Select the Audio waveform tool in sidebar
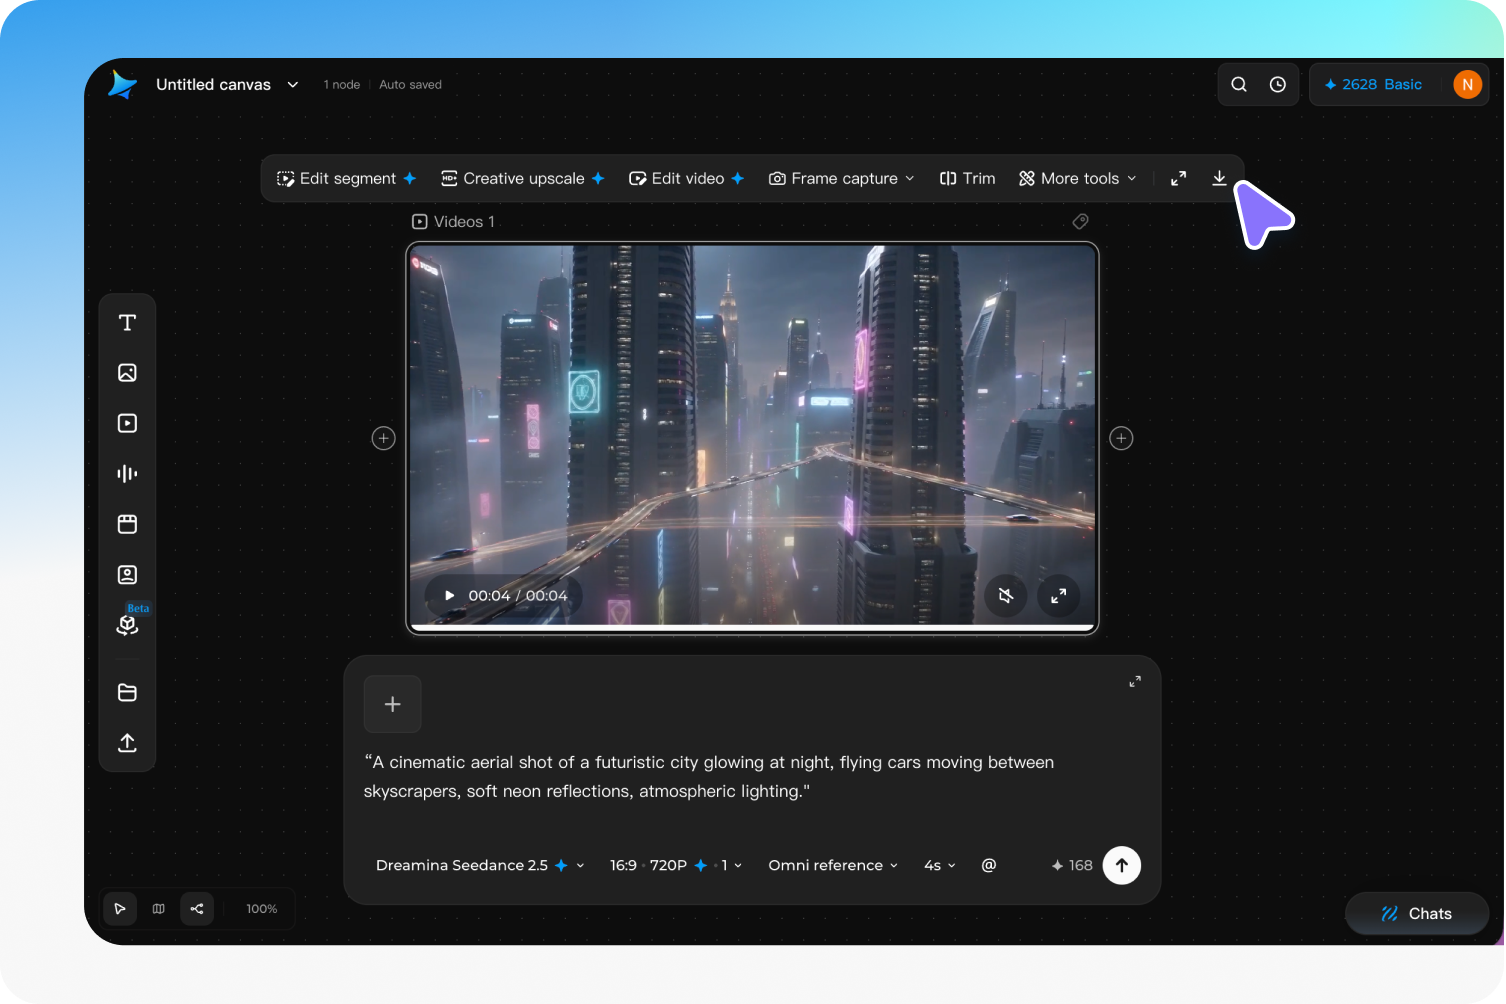Screen dimensions: 1506x1004 click(127, 474)
